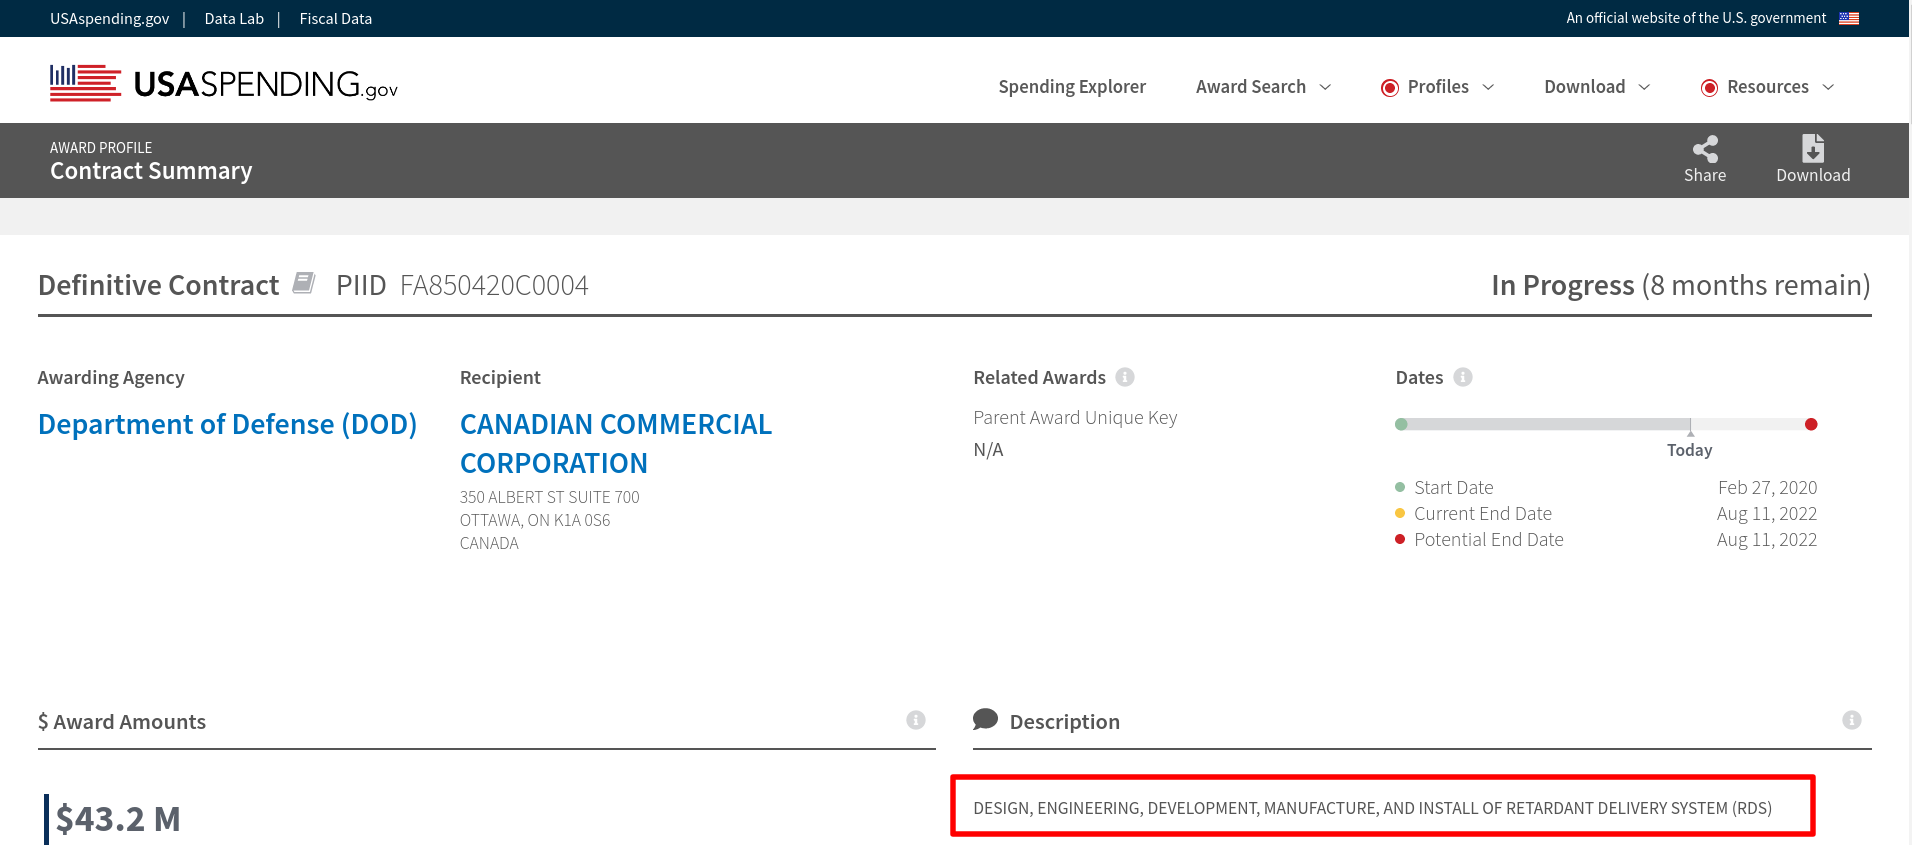Expand the Award Search chevron
This screenshot has height=845, width=1912.
pyautogui.click(x=1326, y=87)
